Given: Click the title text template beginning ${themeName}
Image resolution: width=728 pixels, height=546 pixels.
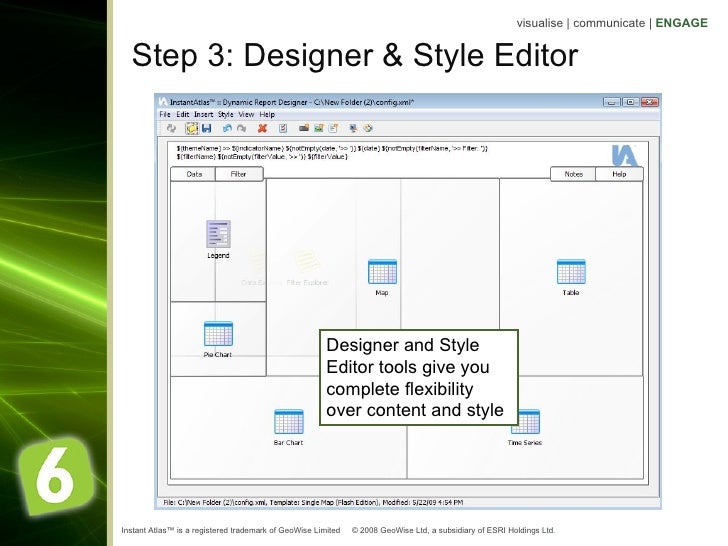Looking at the screenshot, I should pos(332,153).
